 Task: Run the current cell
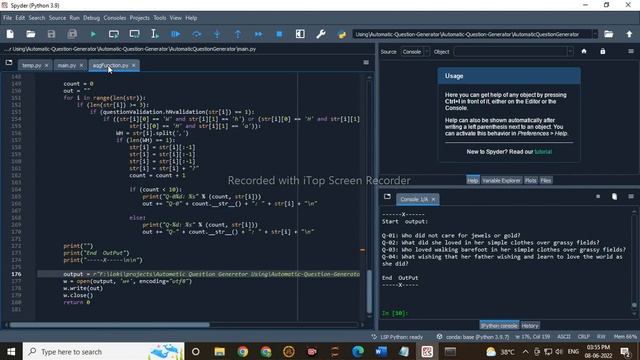pyautogui.click(x=114, y=34)
